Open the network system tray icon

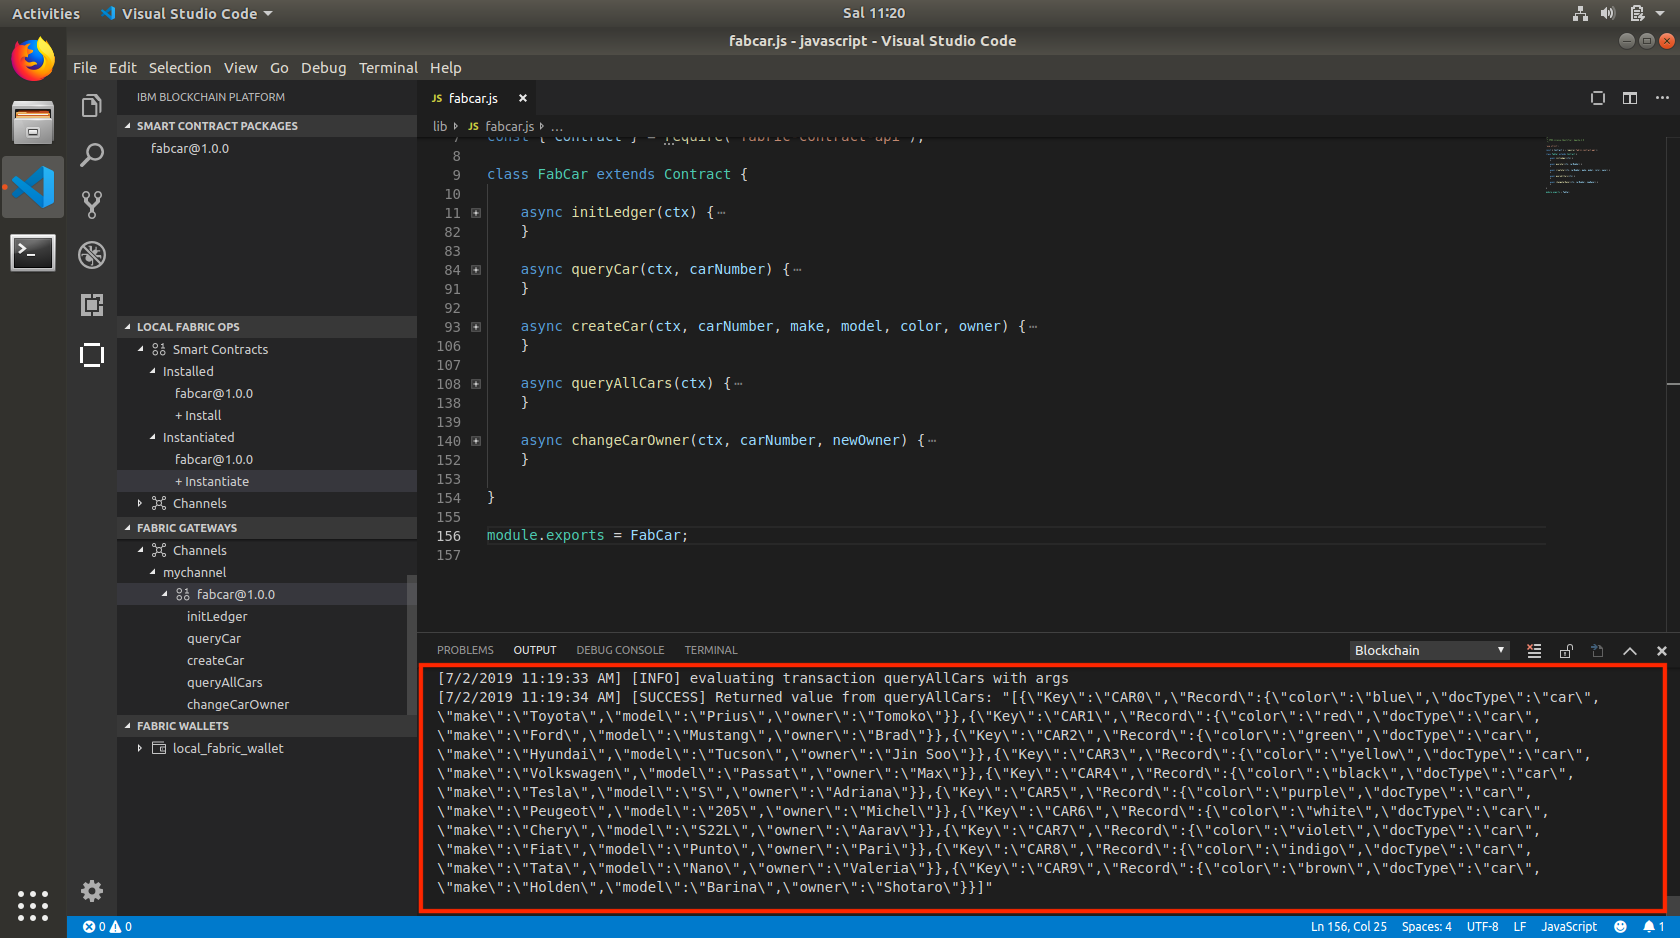1580,13
